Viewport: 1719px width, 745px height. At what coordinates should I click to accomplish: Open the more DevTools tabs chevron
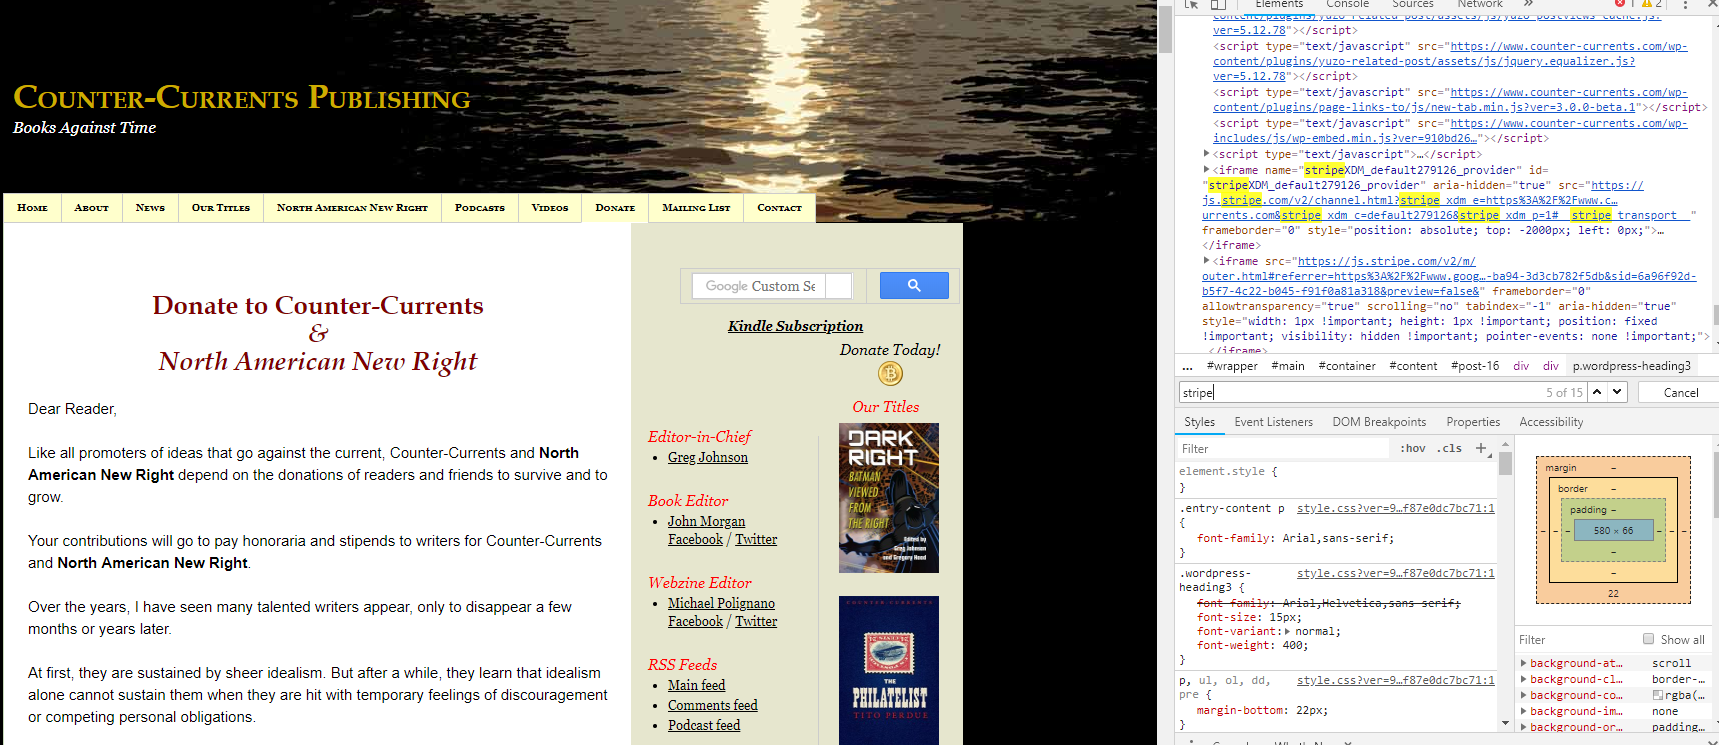[x=1528, y=4]
